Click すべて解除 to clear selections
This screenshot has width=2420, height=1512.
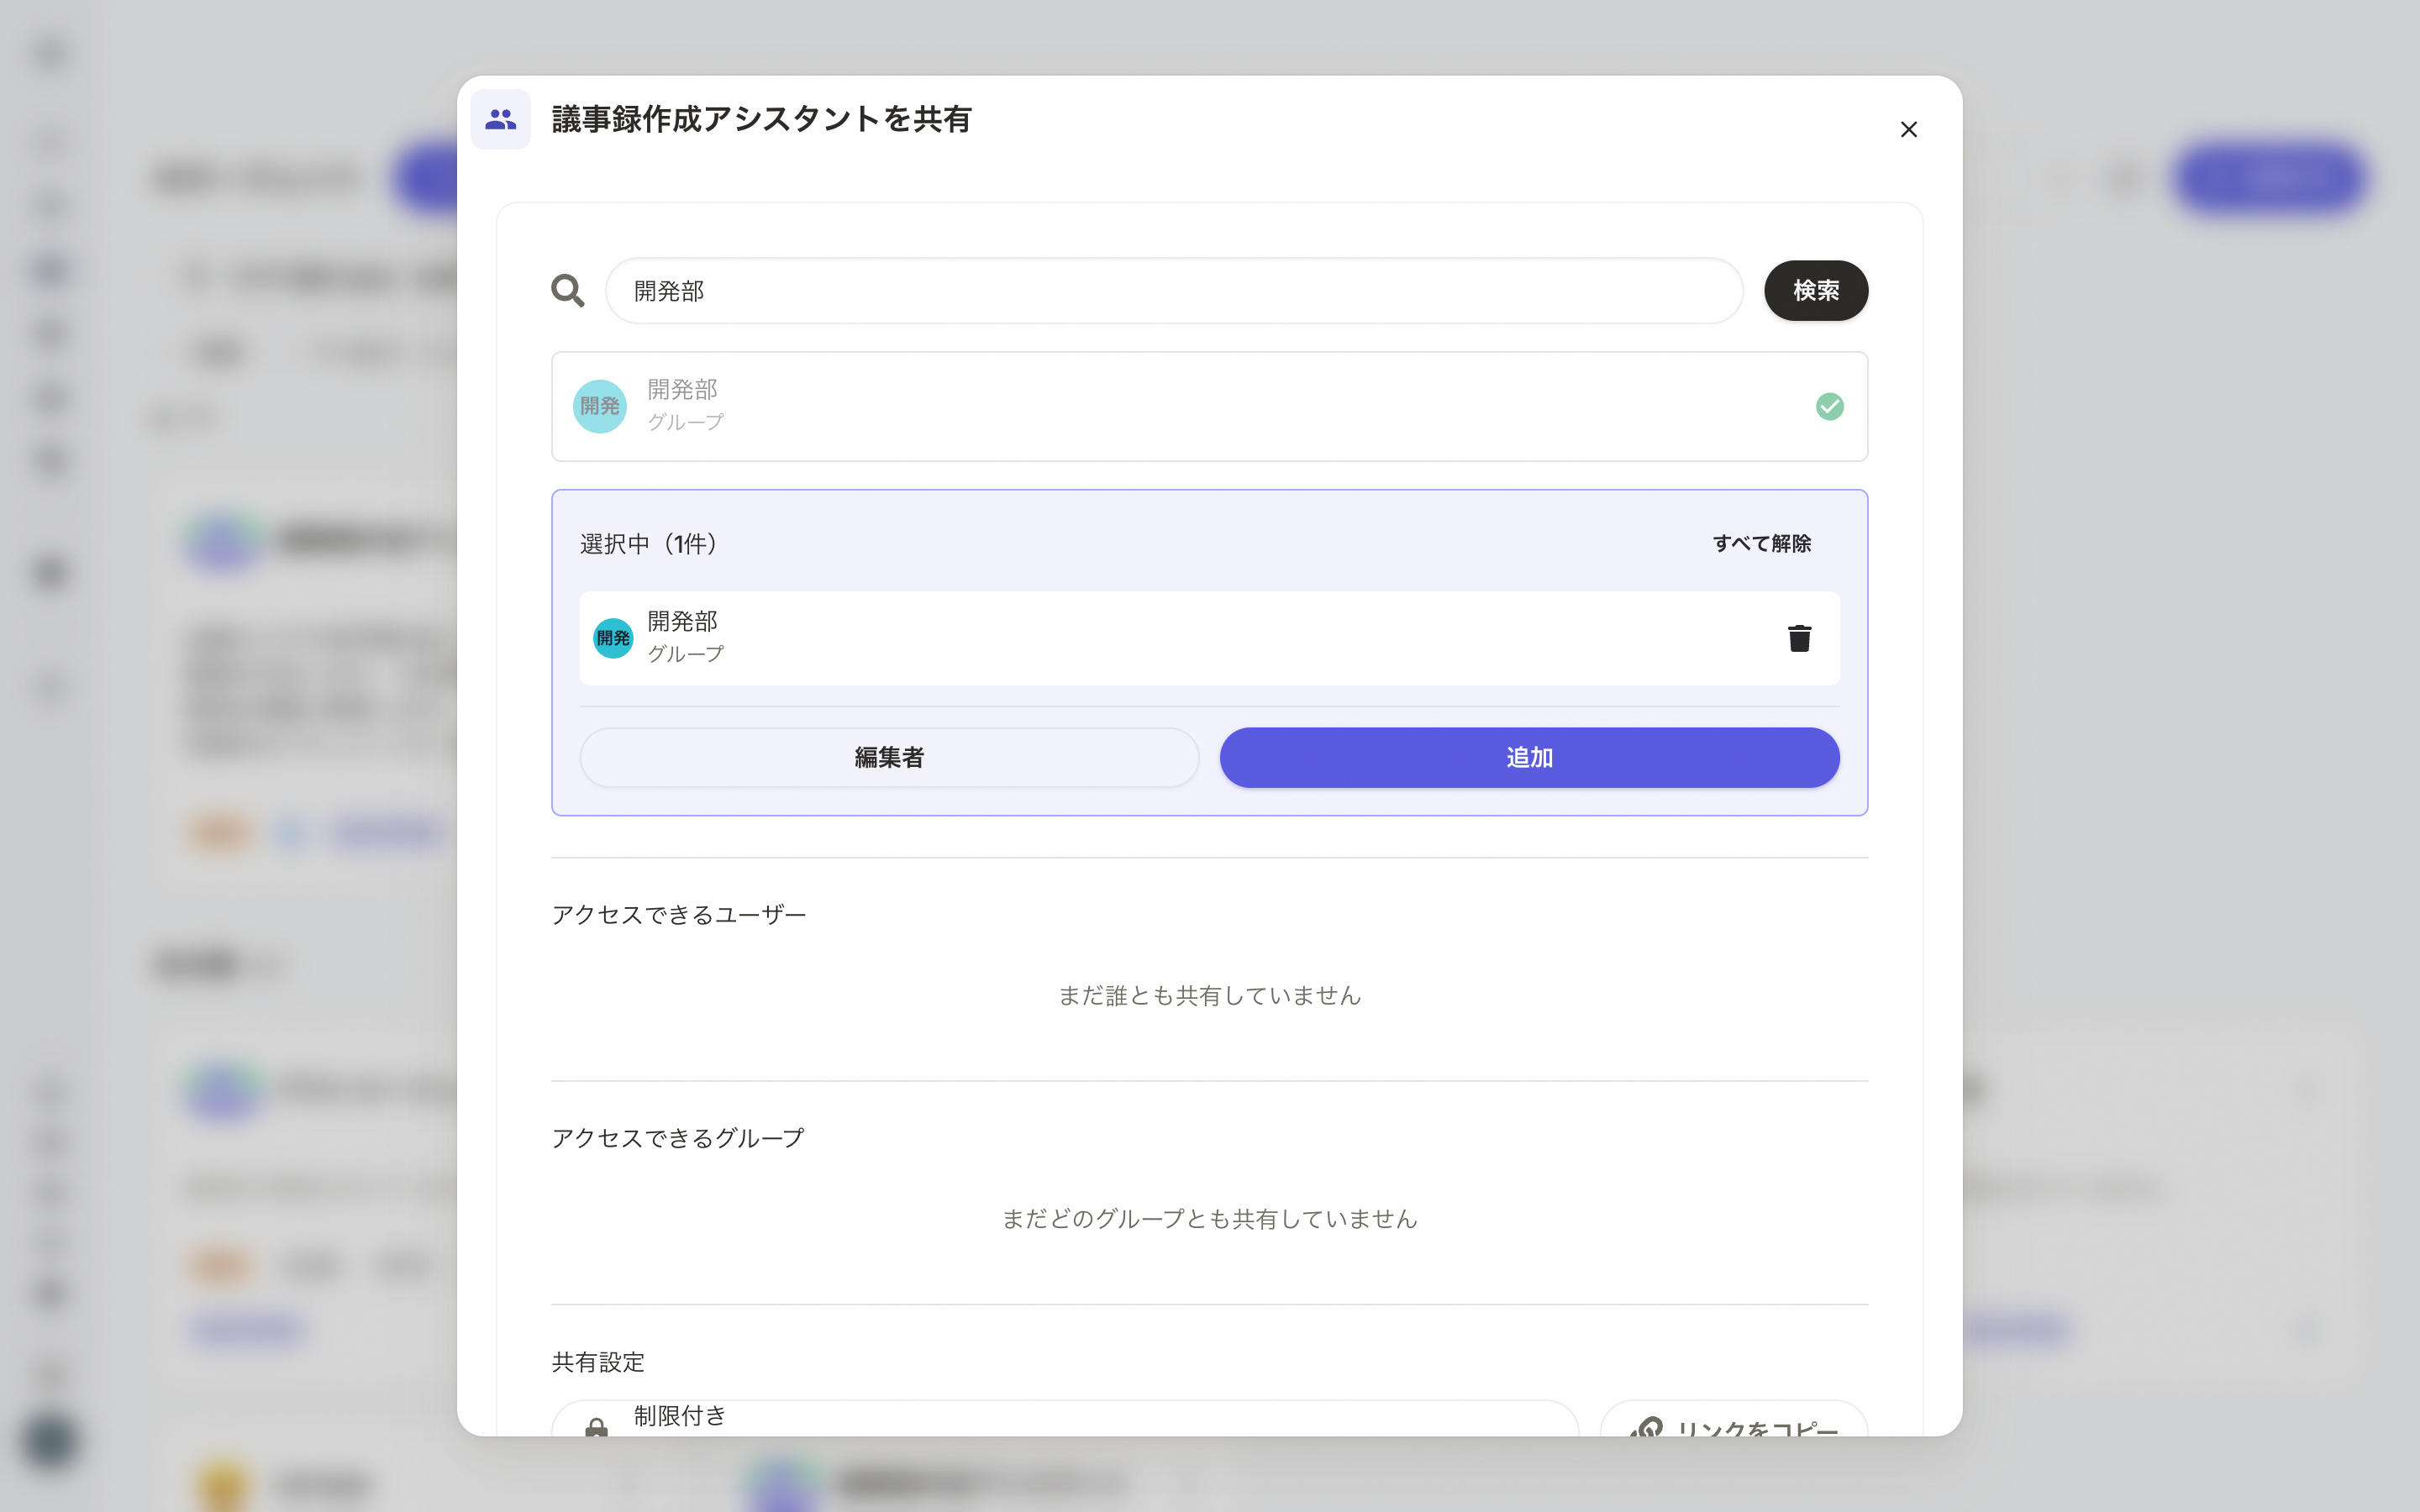(x=1761, y=543)
